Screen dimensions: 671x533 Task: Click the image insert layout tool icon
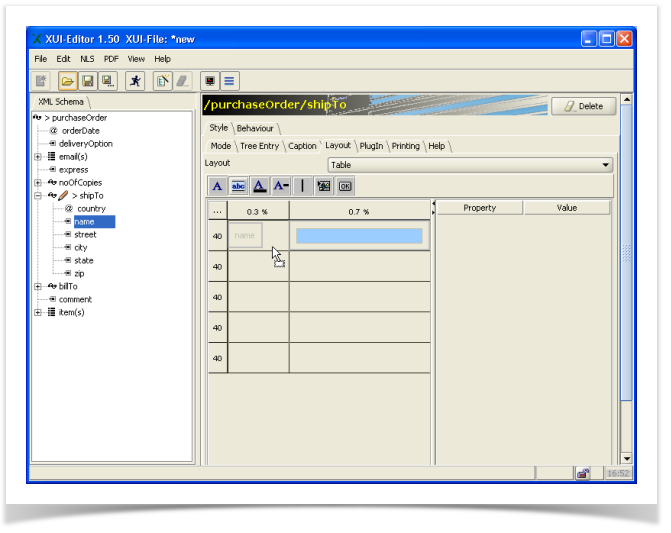click(x=324, y=186)
